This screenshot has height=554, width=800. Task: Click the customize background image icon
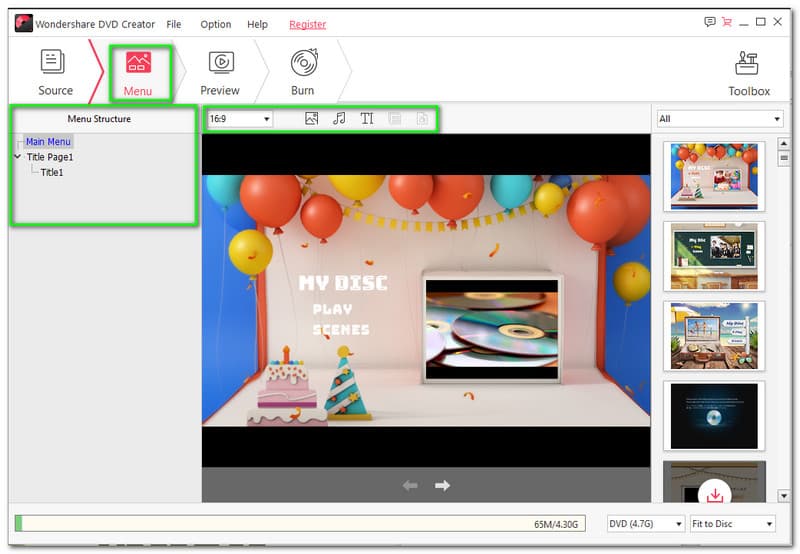click(312, 119)
